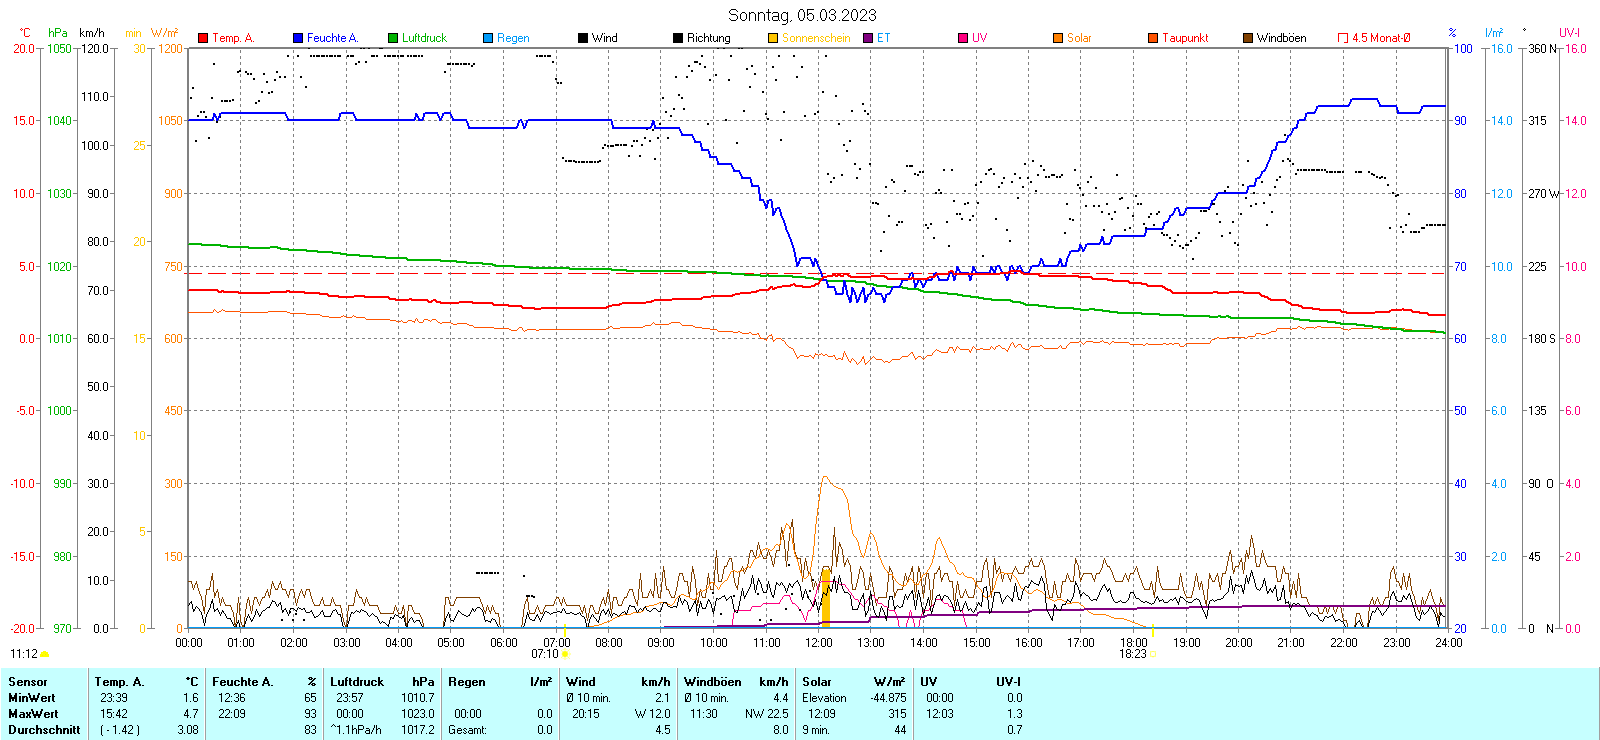Click the 12:00 time axis label

pos(818,643)
